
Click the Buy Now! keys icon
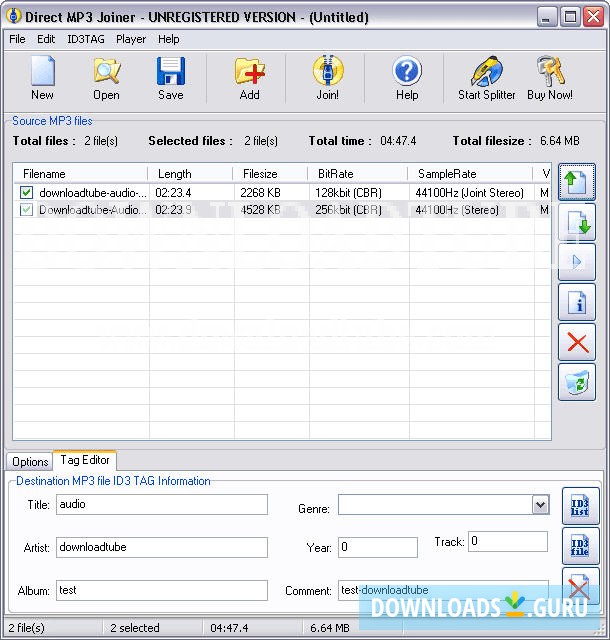(550, 78)
